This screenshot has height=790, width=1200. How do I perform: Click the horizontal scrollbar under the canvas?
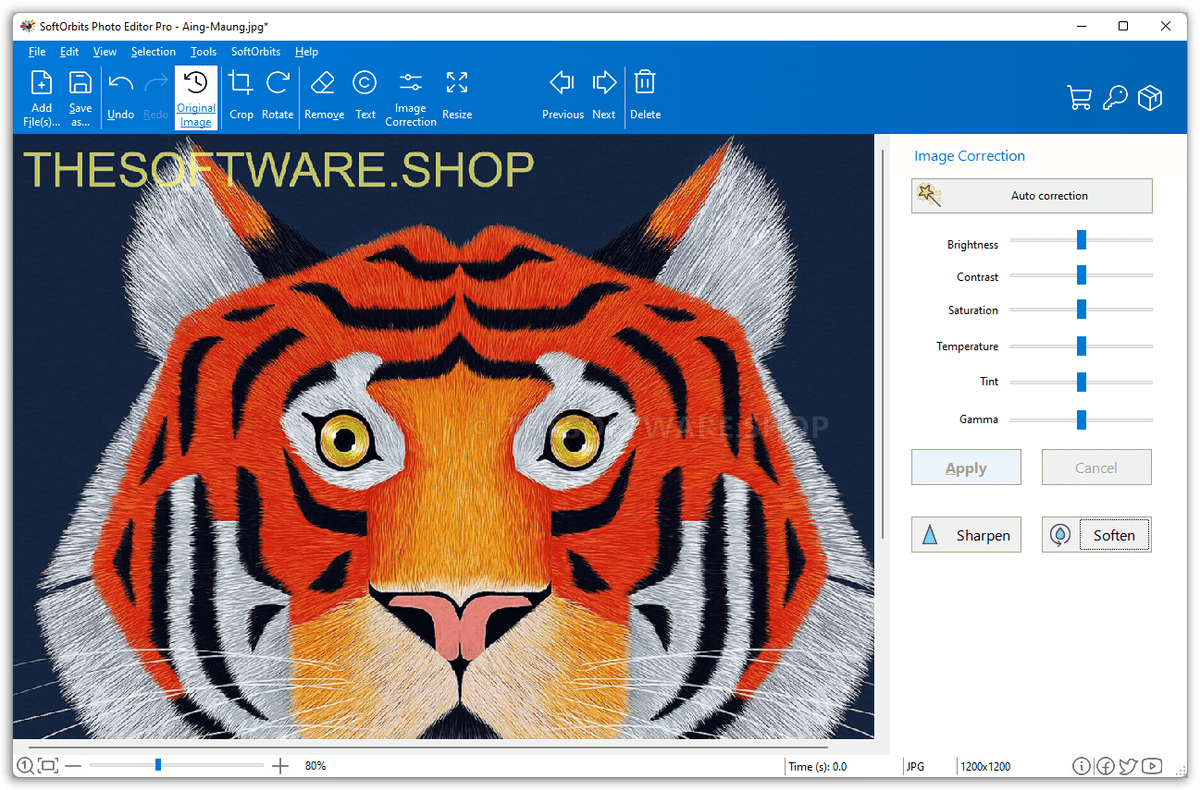point(428,746)
